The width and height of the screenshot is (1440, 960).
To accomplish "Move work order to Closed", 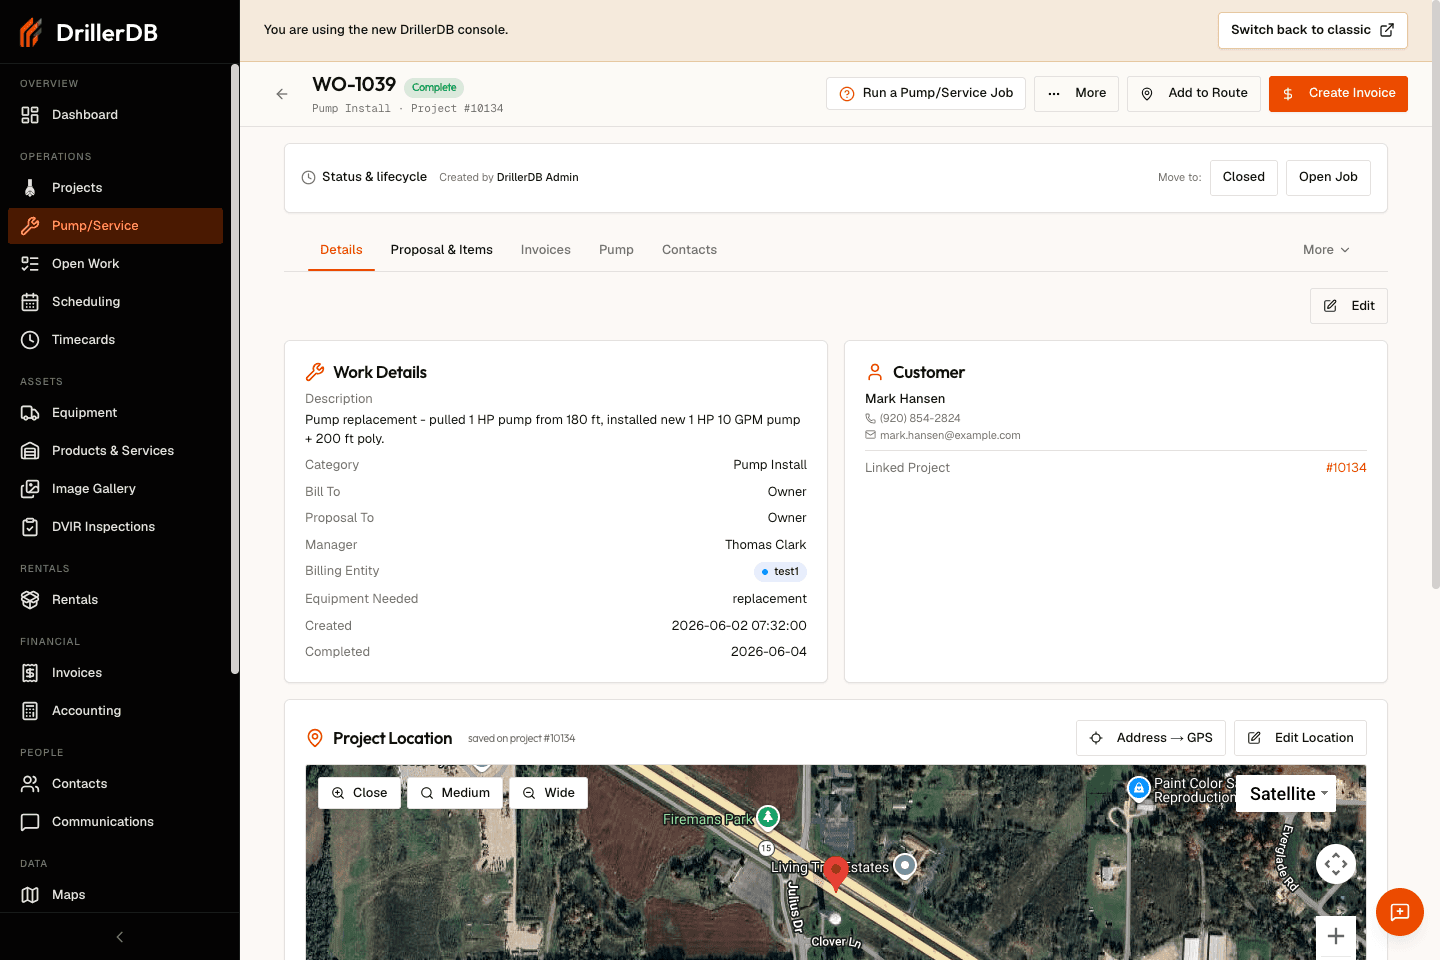I will pos(1243,178).
